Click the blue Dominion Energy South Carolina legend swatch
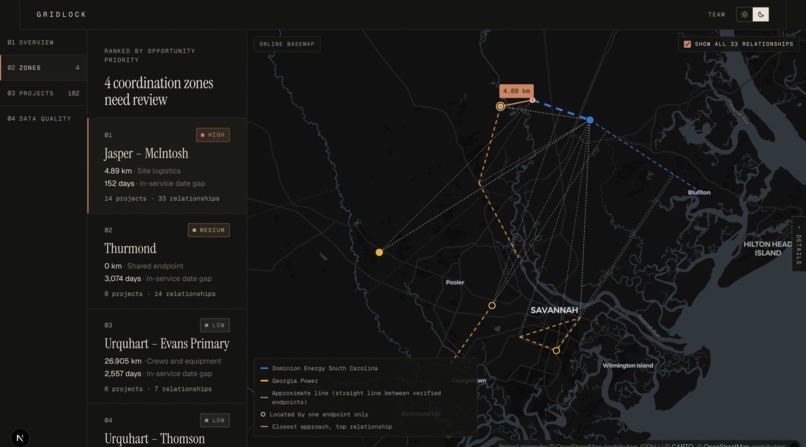The width and height of the screenshot is (806, 447). (x=264, y=368)
